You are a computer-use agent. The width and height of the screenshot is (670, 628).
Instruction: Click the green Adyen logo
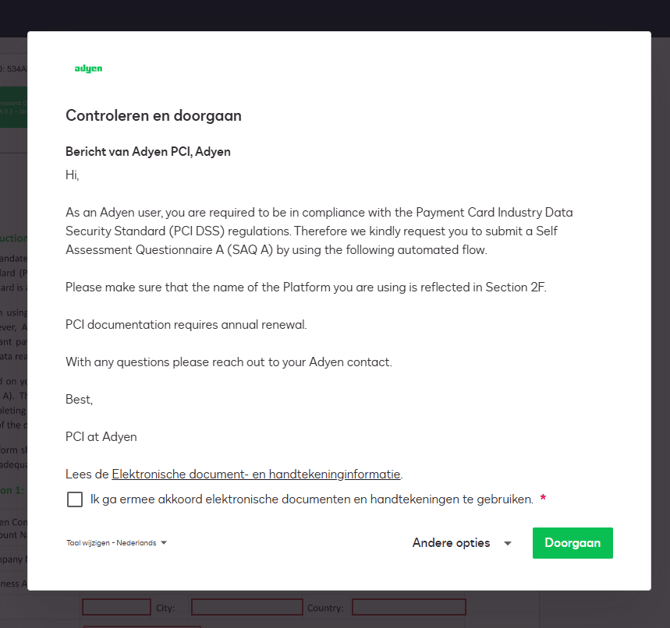(x=88, y=69)
